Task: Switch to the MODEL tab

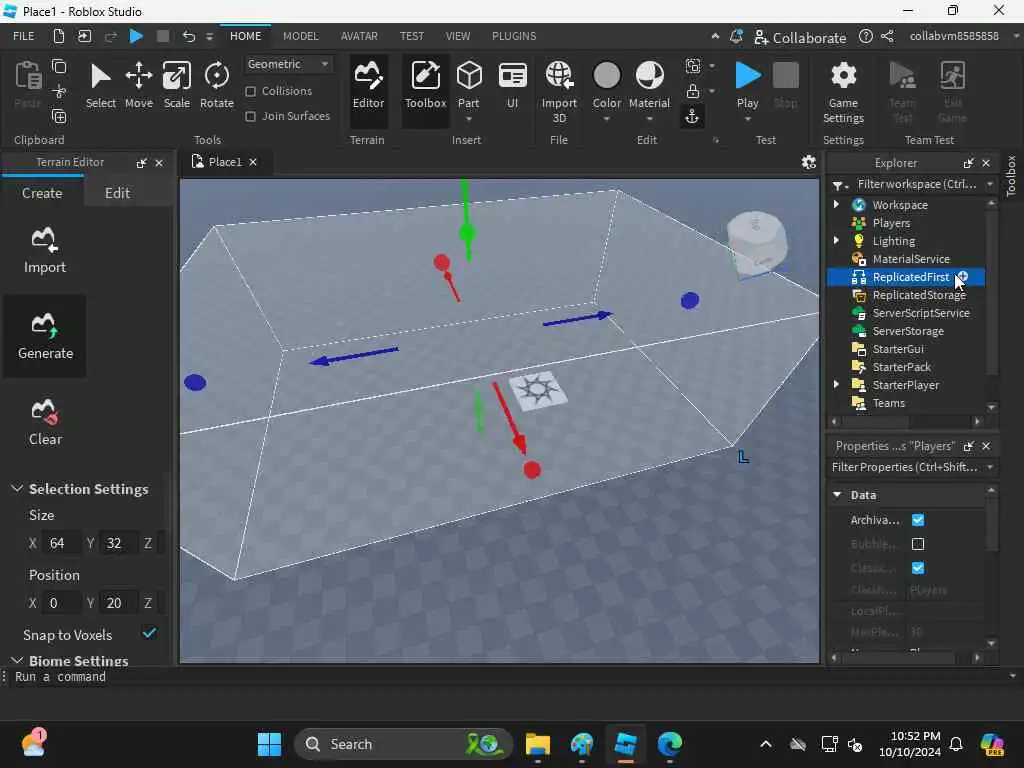Action: tap(300, 36)
